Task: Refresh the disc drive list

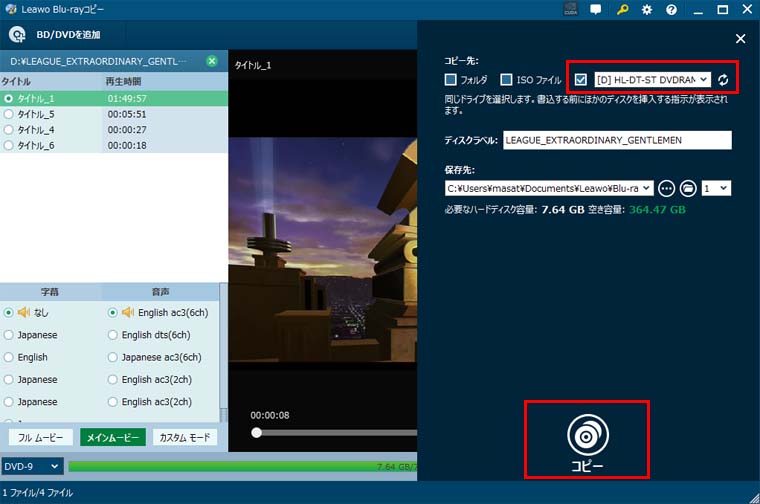Action: click(723, 79)
